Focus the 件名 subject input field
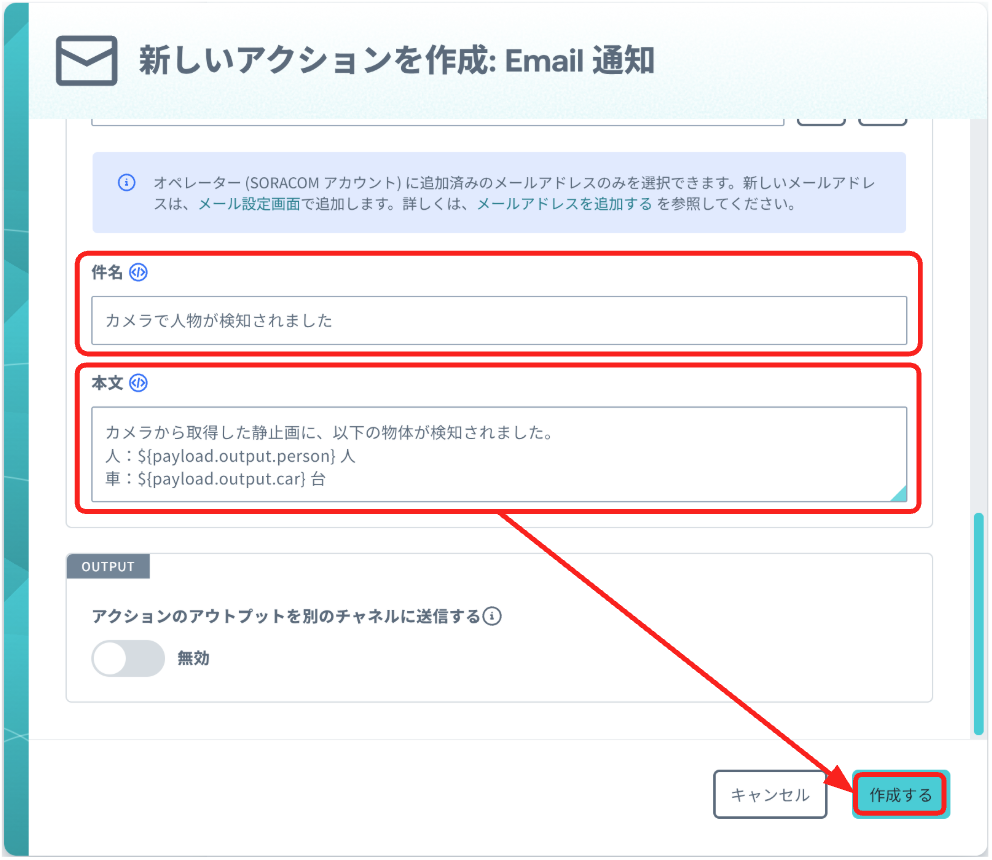 pyautogui.click(x=498, y=321)
